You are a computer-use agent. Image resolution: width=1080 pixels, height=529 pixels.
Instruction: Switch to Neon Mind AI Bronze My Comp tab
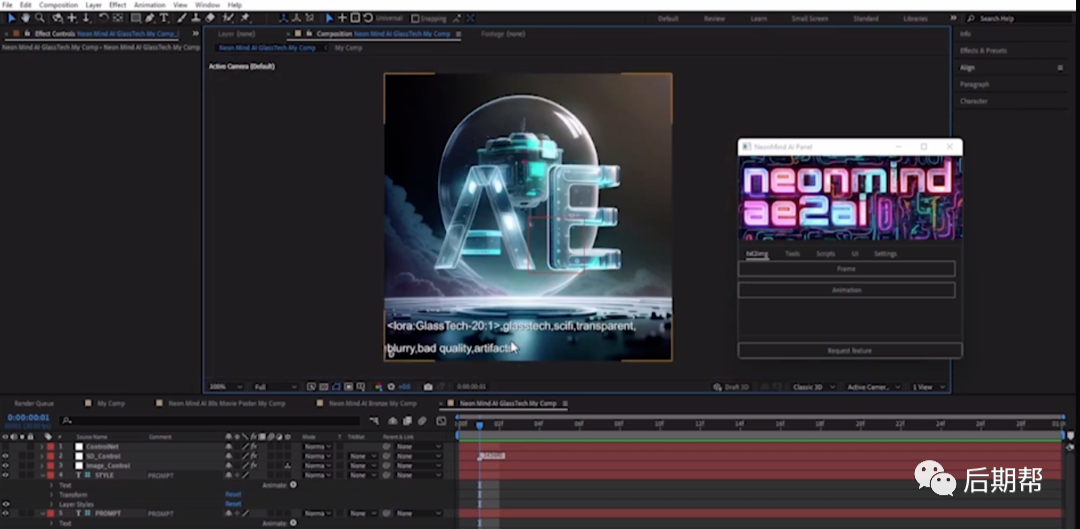click(373, 403)
